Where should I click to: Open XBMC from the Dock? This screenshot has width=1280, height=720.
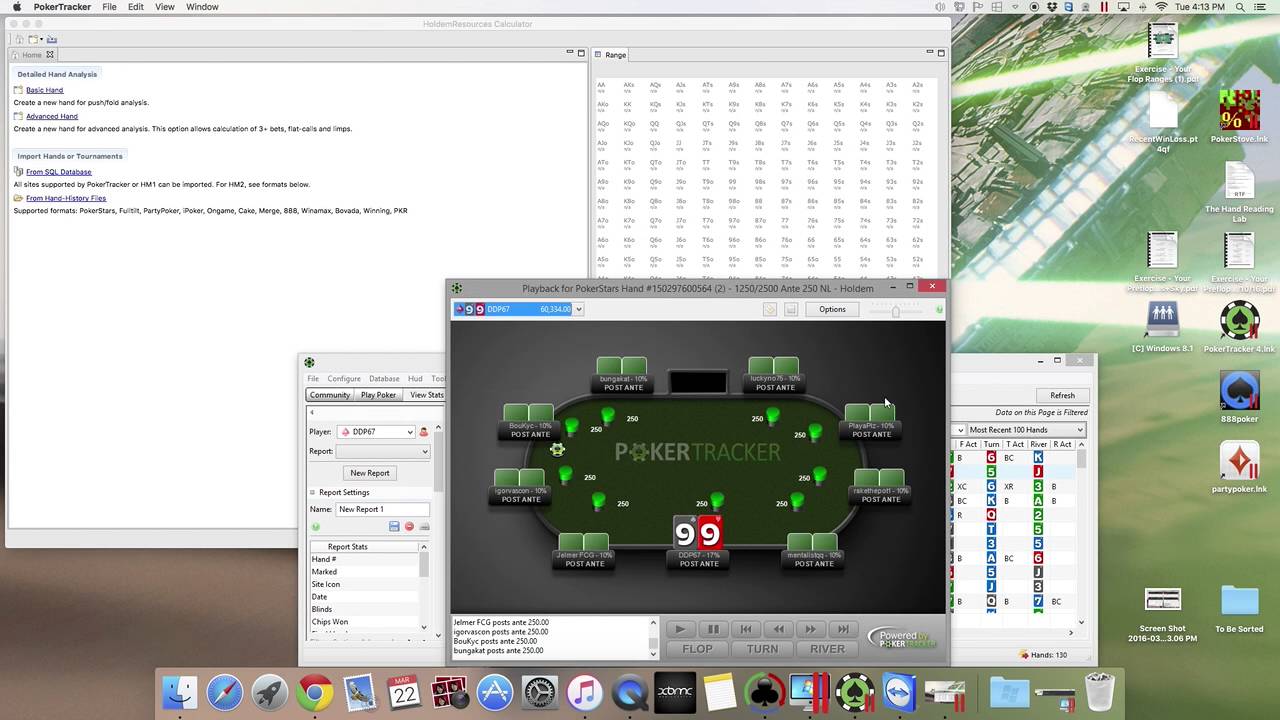[674, 693]
